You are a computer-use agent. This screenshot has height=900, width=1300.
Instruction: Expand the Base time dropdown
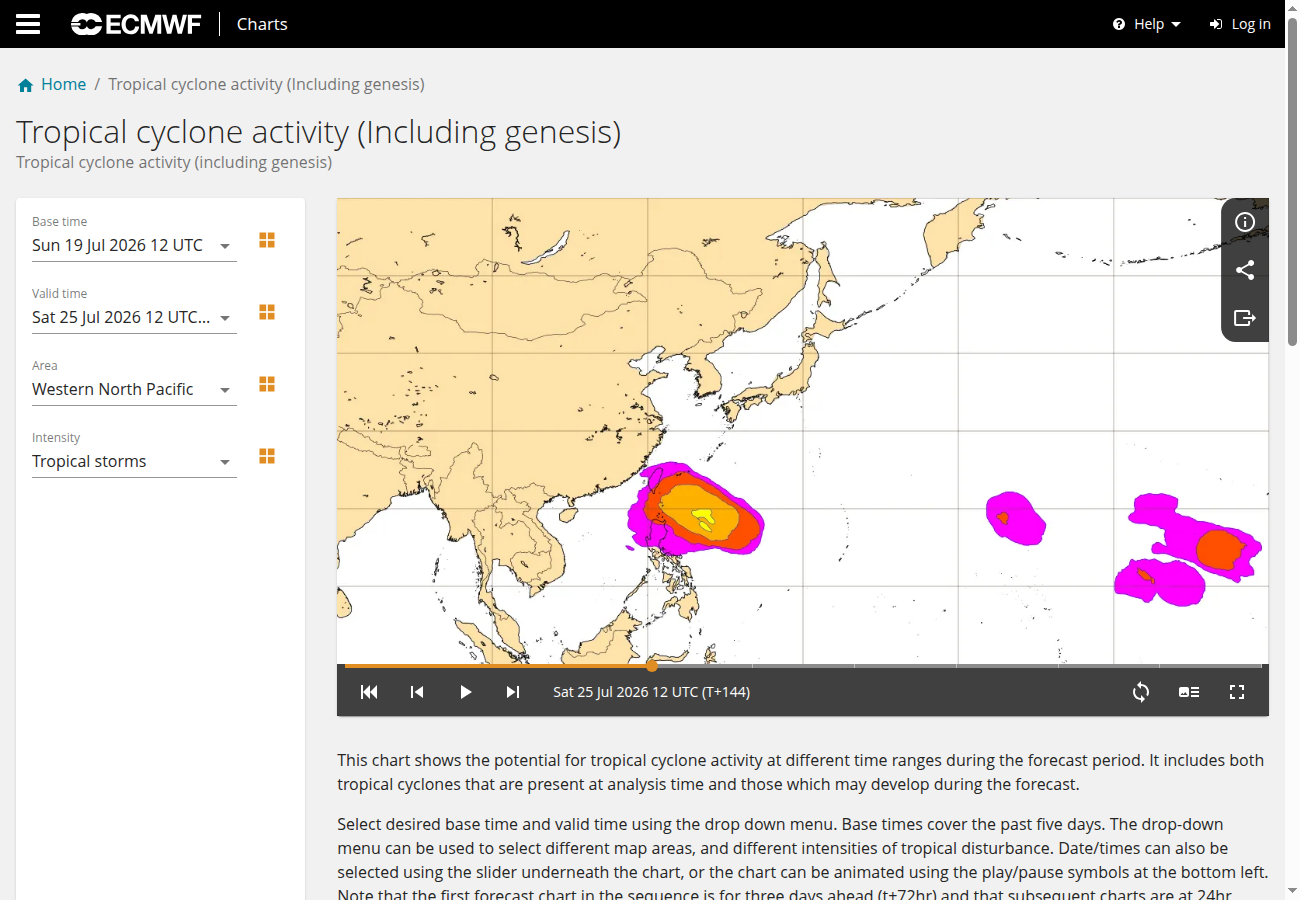(x=134, y=245)
